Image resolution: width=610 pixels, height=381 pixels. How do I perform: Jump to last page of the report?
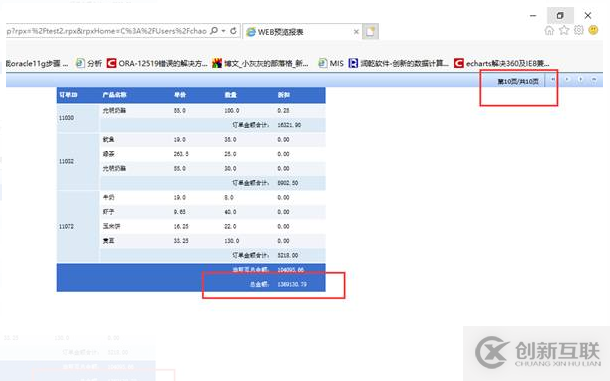[x=594, y=80]
